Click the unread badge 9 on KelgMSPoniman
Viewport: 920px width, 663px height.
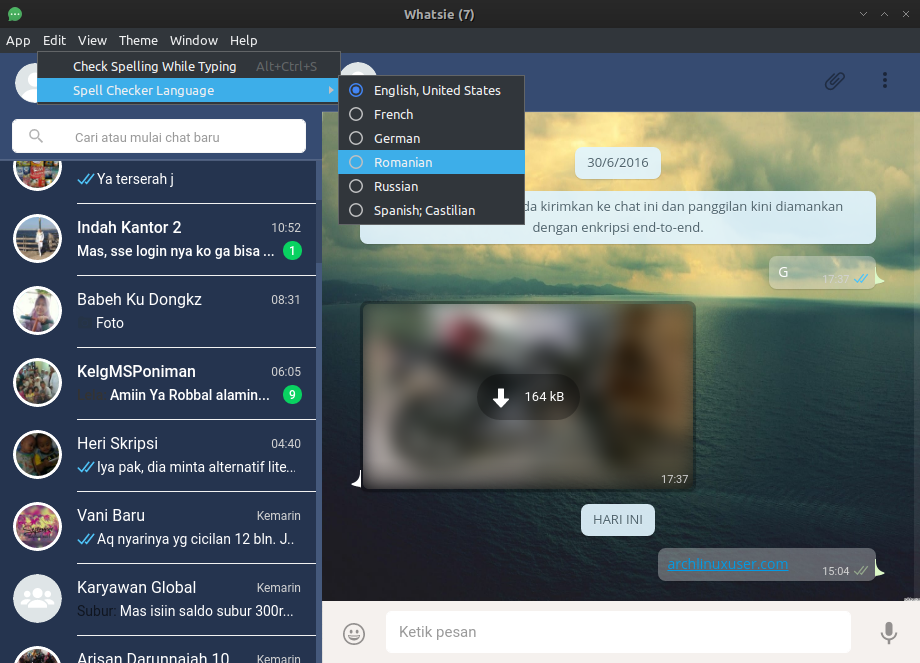(x=292, y=394)
